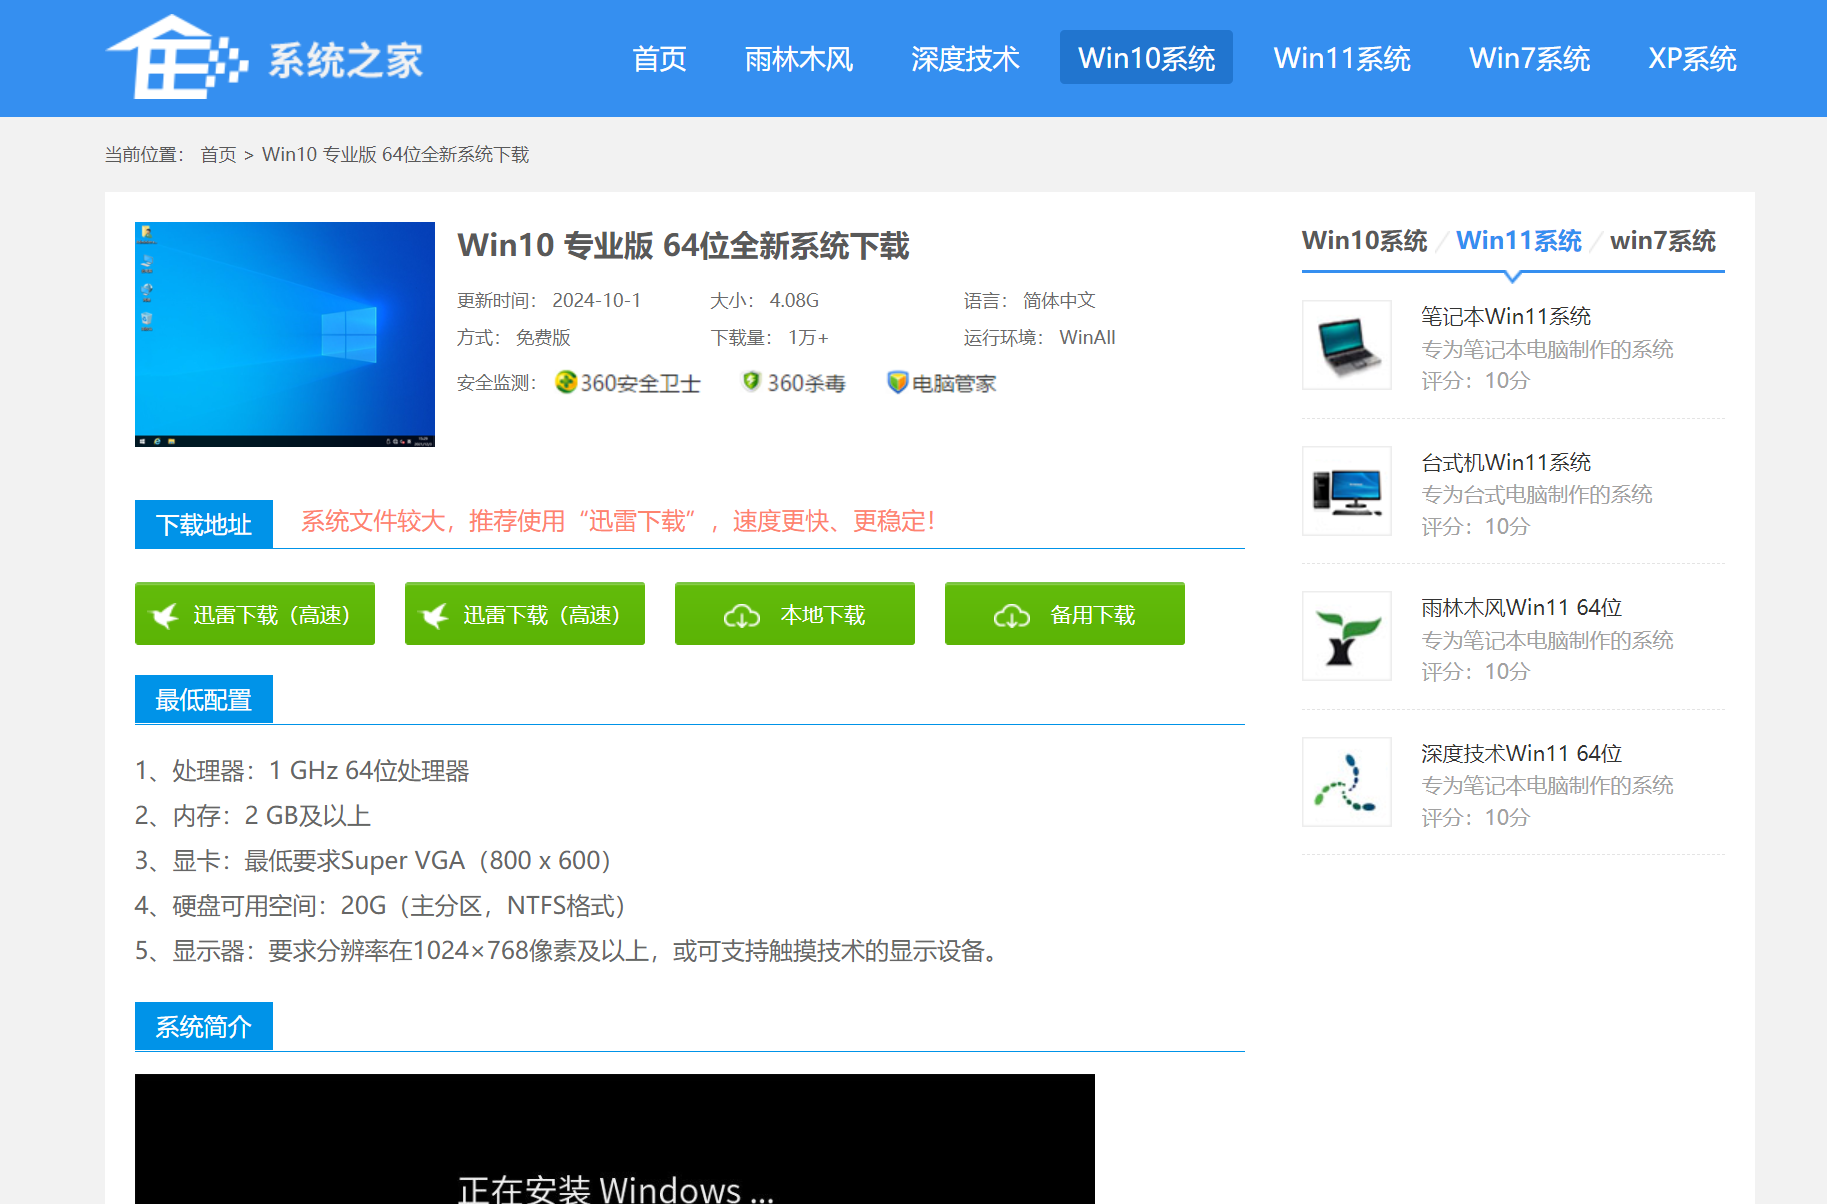Open XP系统 in the top navigation

tap(1692, 58)
